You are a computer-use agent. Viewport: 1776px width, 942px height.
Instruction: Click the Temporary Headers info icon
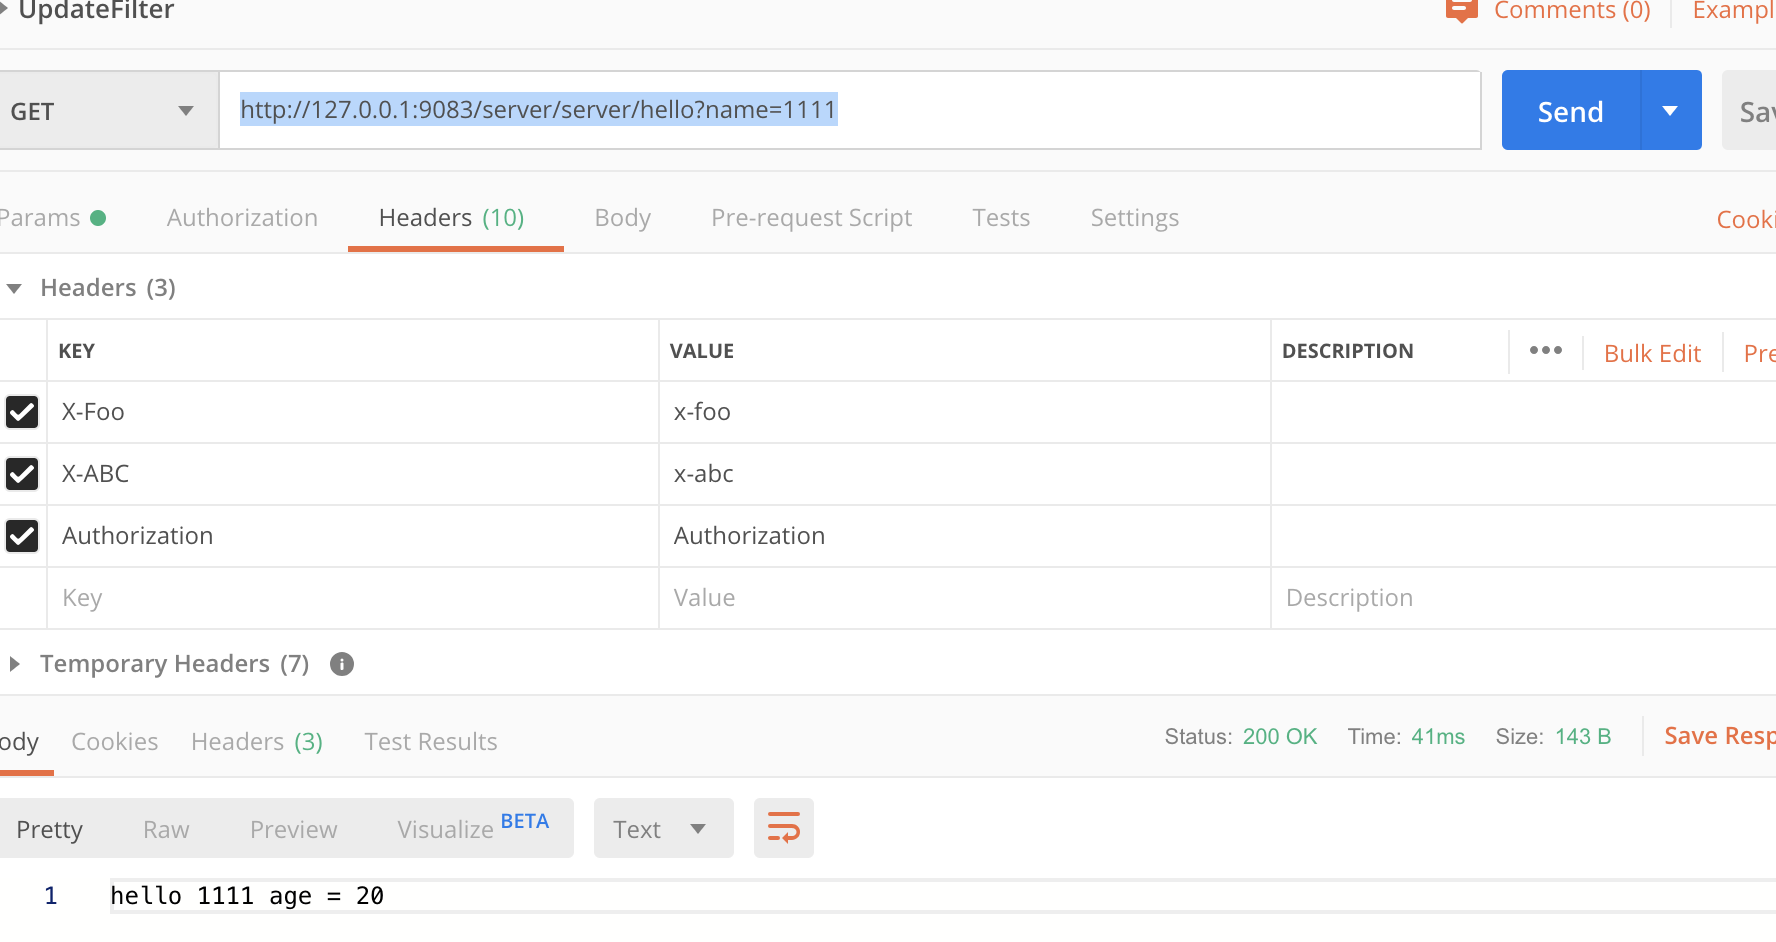pyautogui.click(x=342, y=664)
